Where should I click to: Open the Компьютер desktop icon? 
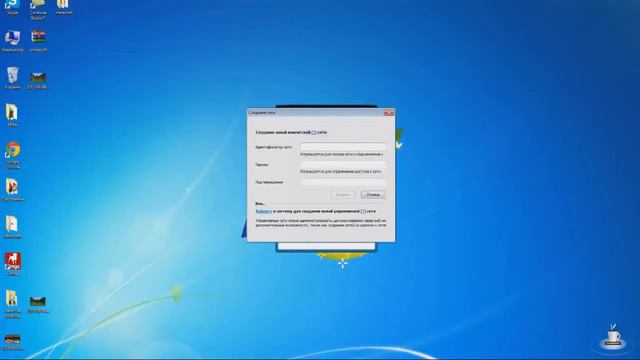pyautogui.click(x=12, y=41)
